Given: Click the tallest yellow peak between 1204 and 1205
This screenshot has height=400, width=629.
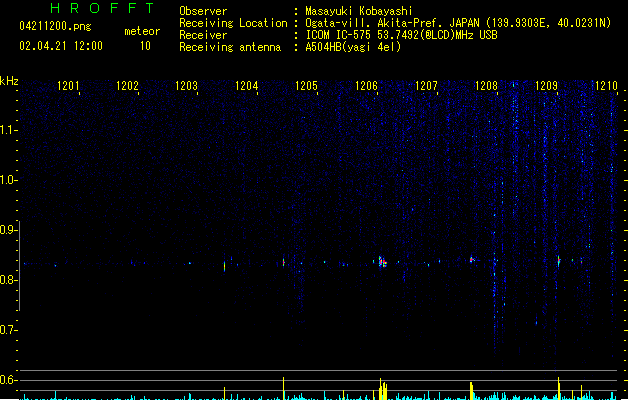Looking at the screenshot, I should 284,388.
